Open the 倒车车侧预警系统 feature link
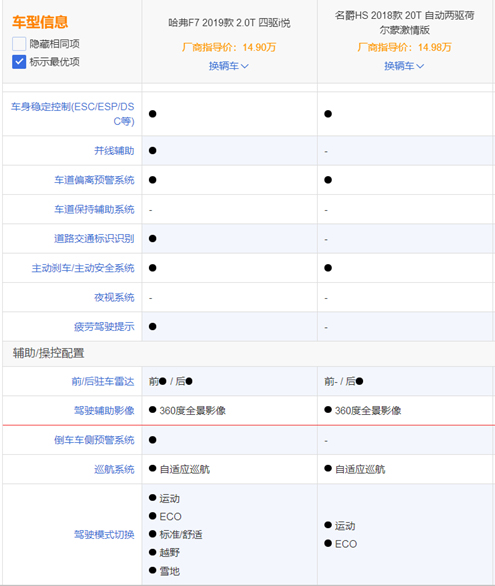Viewport: 495px width, 586px height. [94, 440]
